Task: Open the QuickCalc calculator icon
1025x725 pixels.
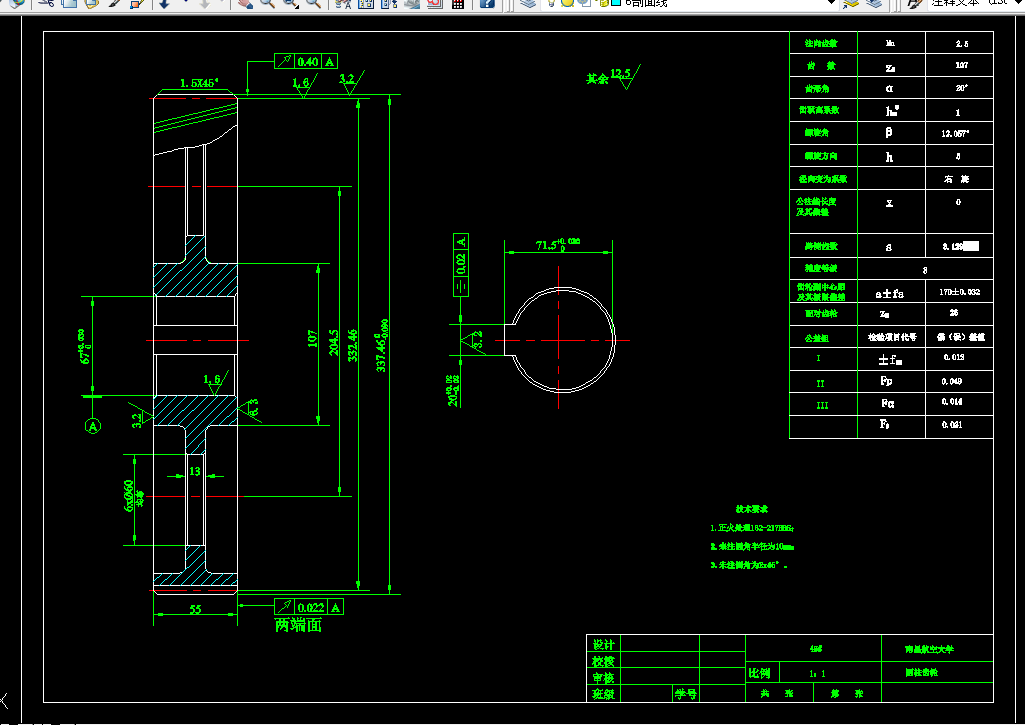Action: pyautogui.click(x=458, y=3)
